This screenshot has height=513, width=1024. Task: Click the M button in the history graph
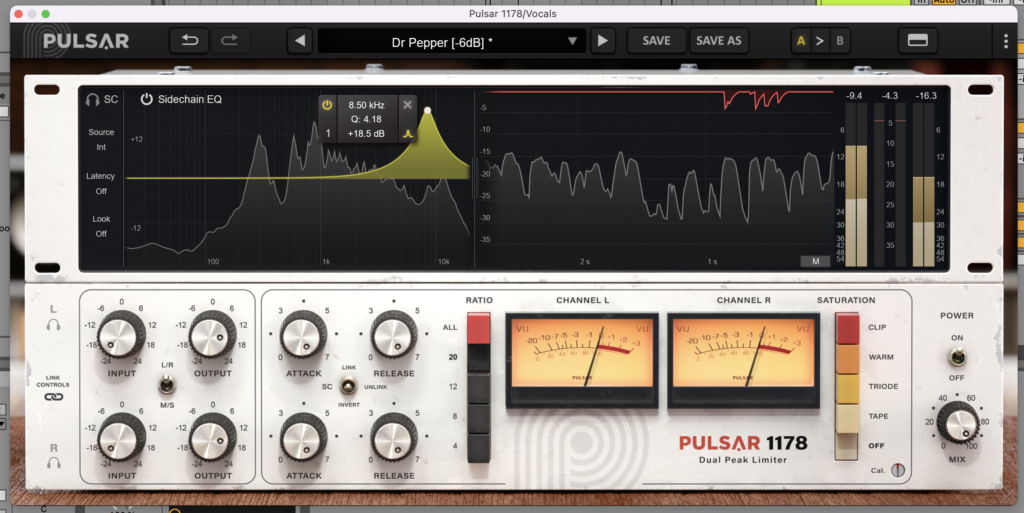[x=815, y=261]
